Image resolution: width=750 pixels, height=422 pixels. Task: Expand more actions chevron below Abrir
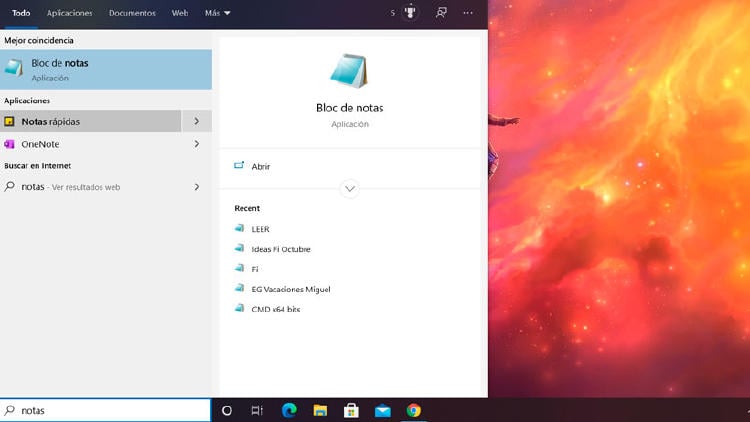[x=349, y=188]
